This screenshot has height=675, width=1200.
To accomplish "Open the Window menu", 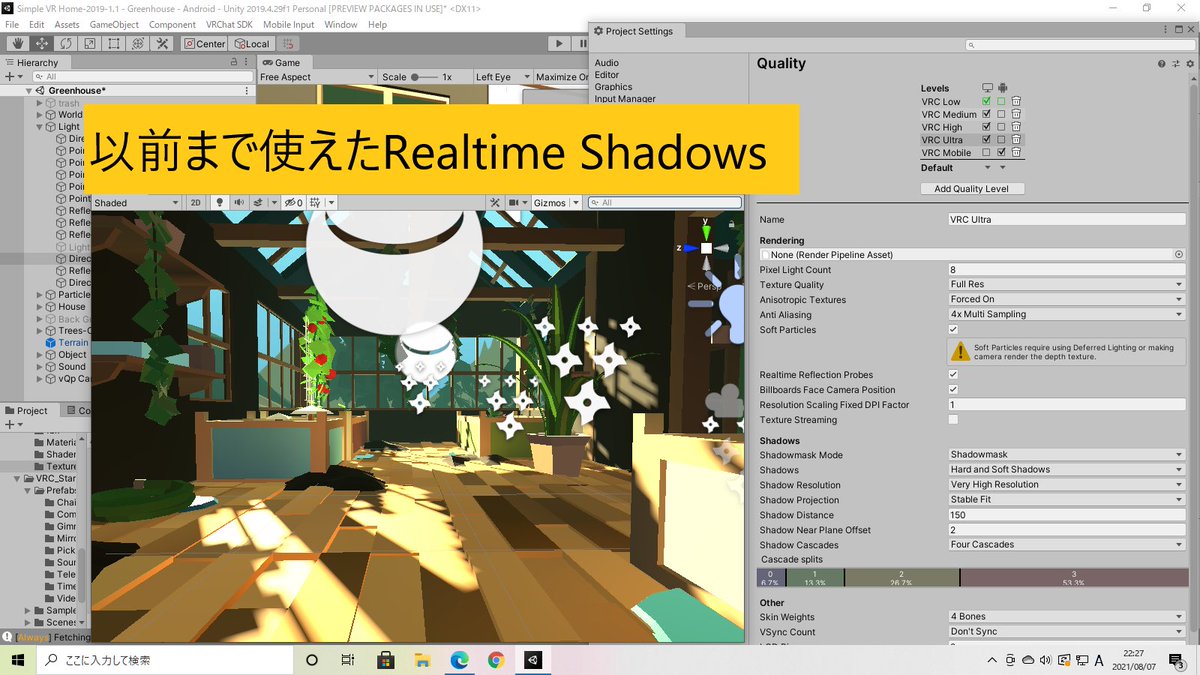I will pyautogui.click(x=341, y=24).
